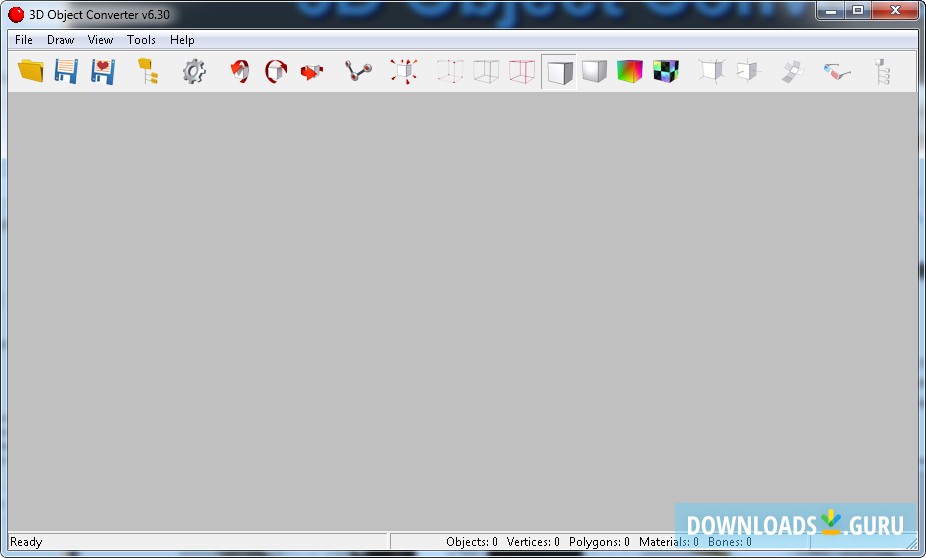Click the cube with red outward arrows icon
Screen dimensions: 926x558
click(403, 71)
